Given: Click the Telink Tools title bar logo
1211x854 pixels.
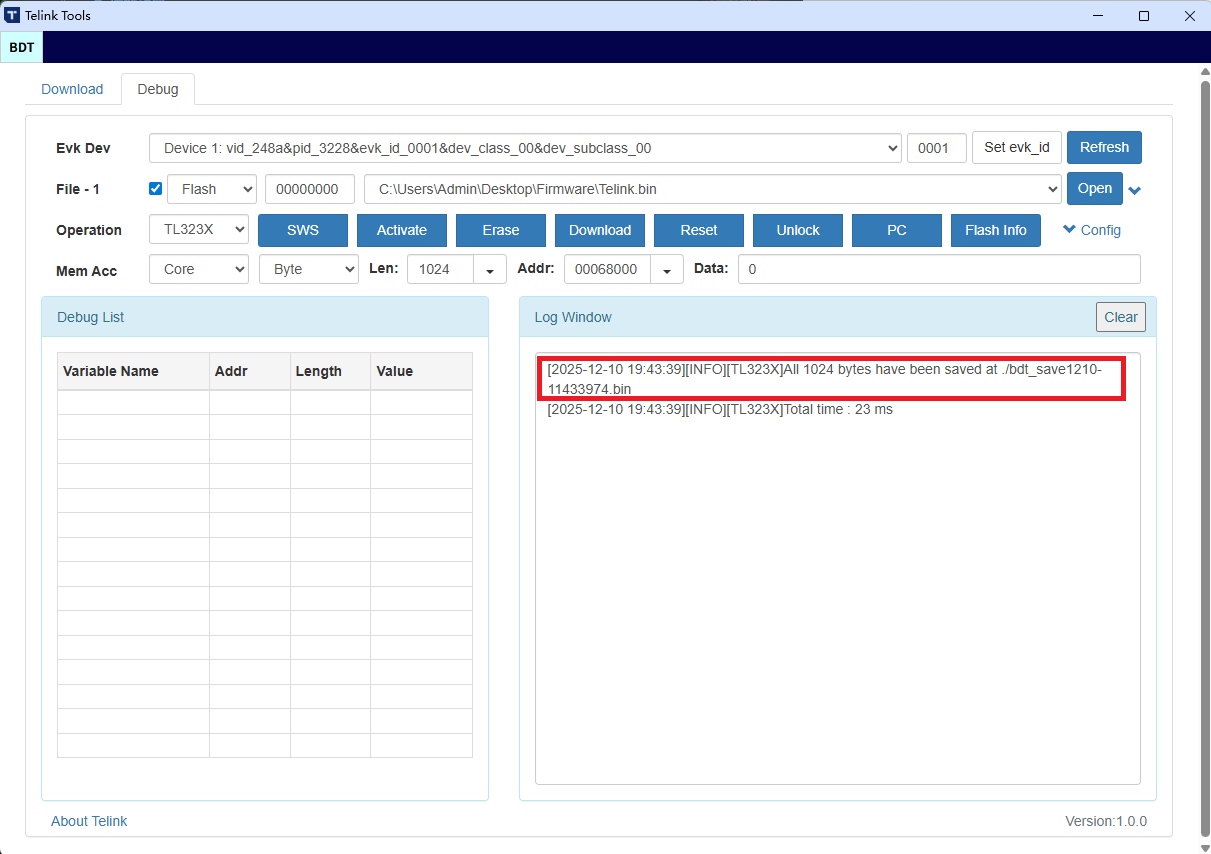Looking at the screenshot, I should 12,15.
